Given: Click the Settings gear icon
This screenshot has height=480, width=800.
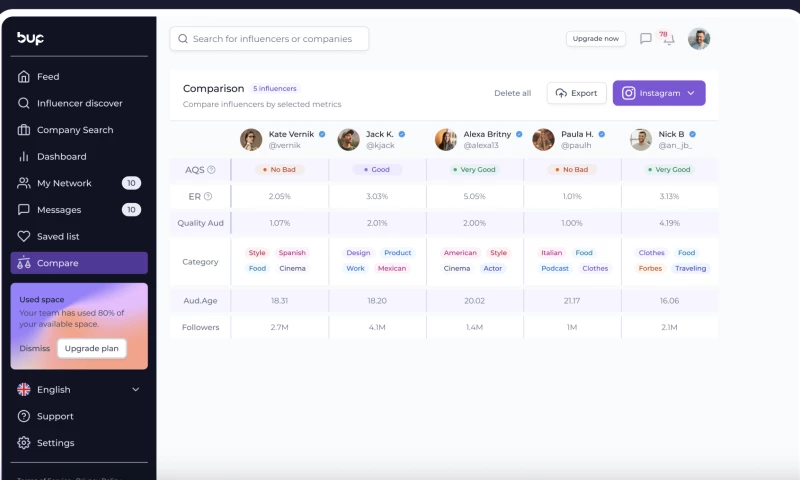Looking at the screenshot, I should point(23,443).
